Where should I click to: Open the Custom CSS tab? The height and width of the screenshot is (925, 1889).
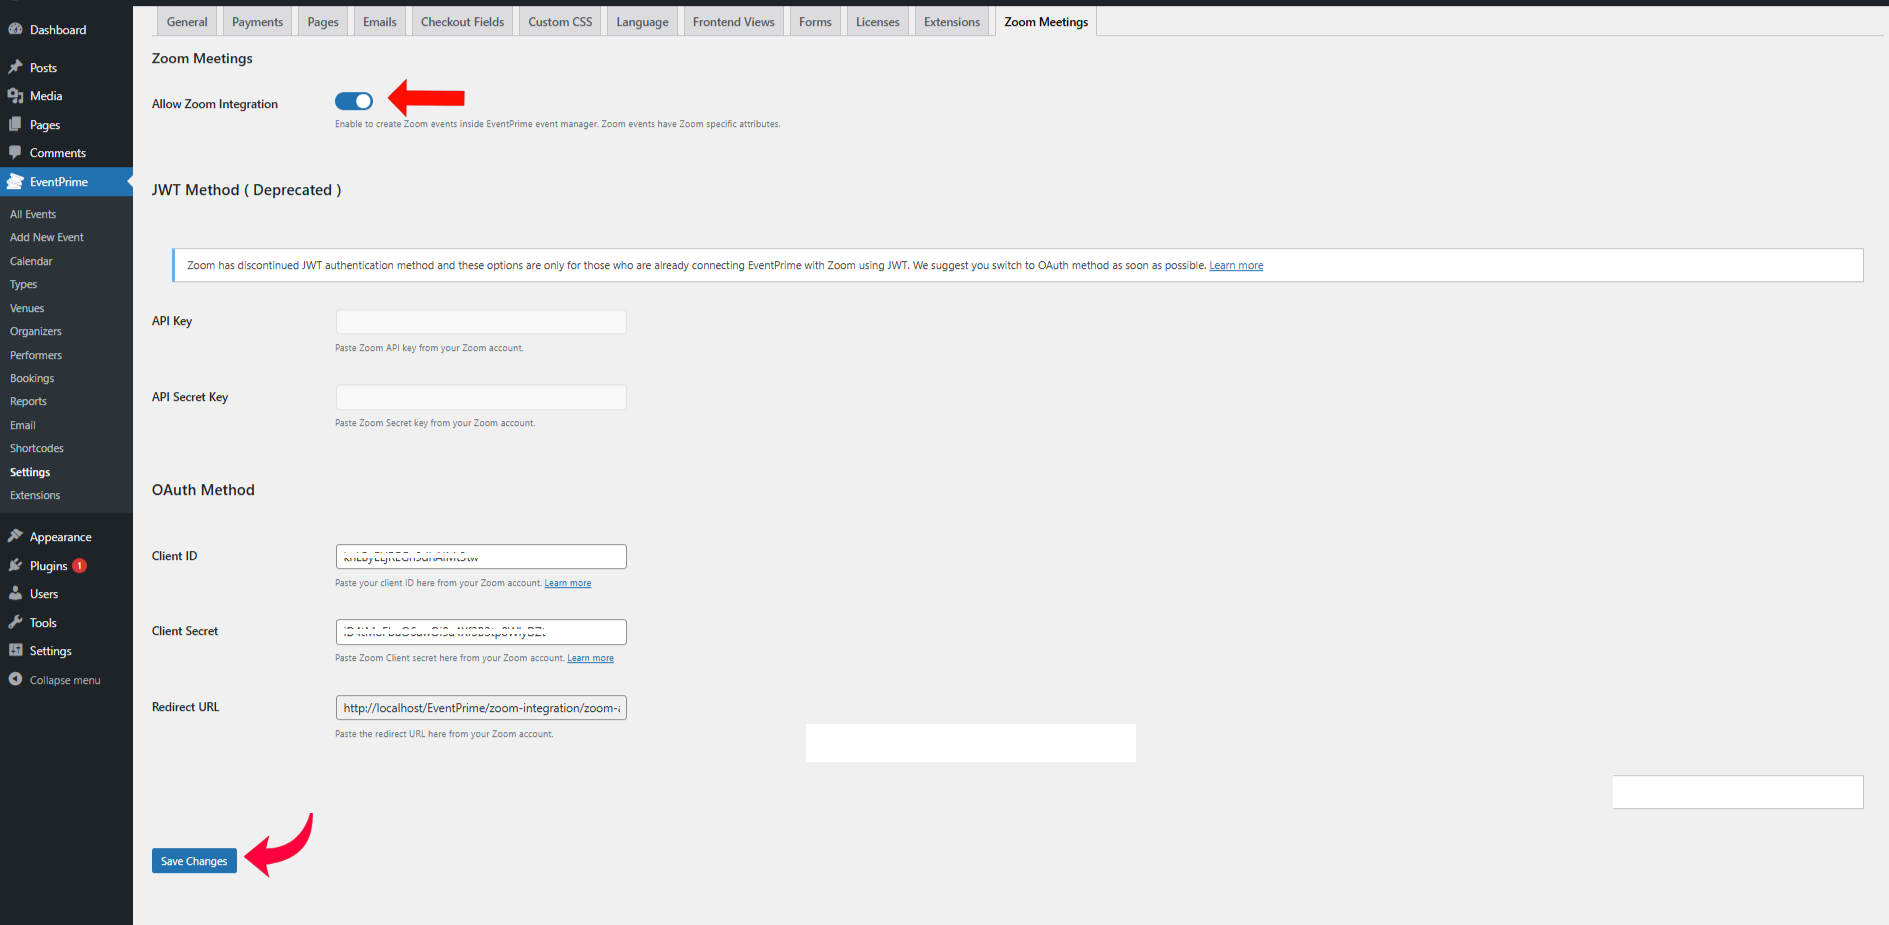(560, 21)
